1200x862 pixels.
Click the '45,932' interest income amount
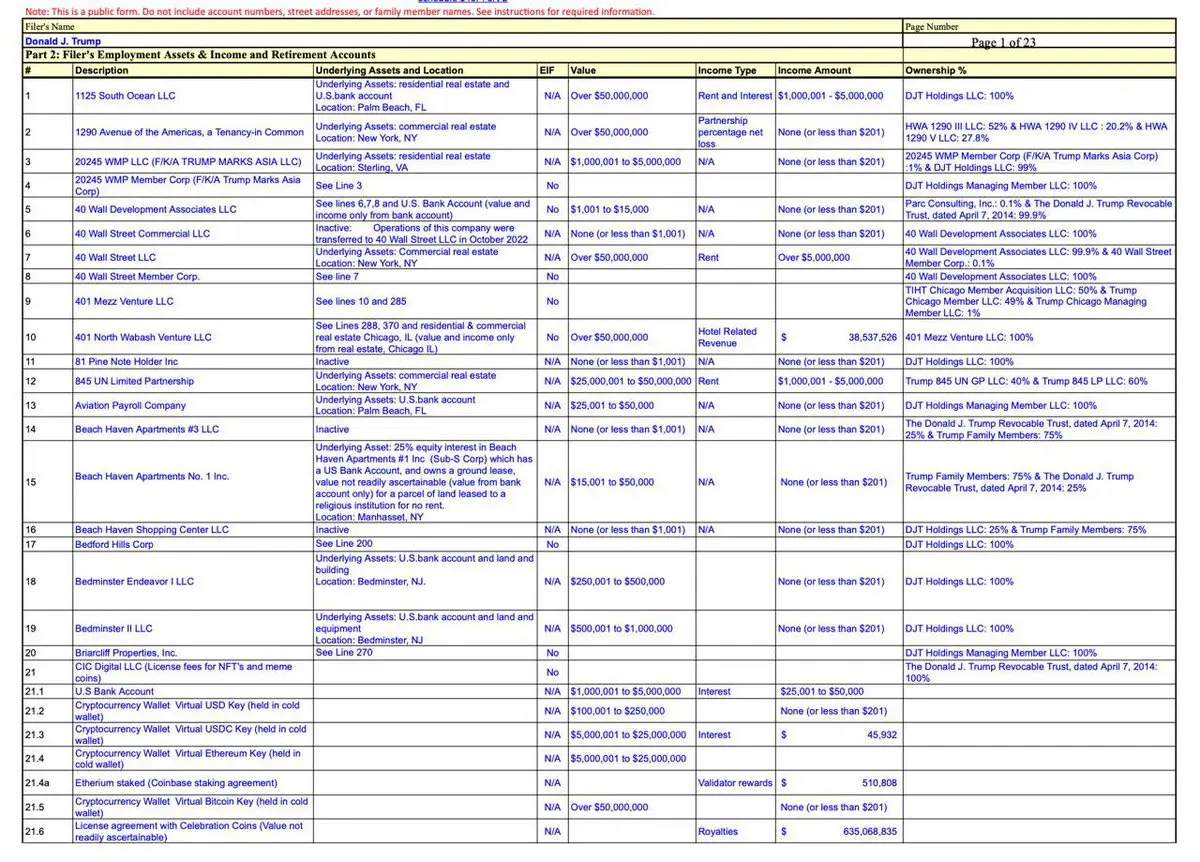(882, 735)
